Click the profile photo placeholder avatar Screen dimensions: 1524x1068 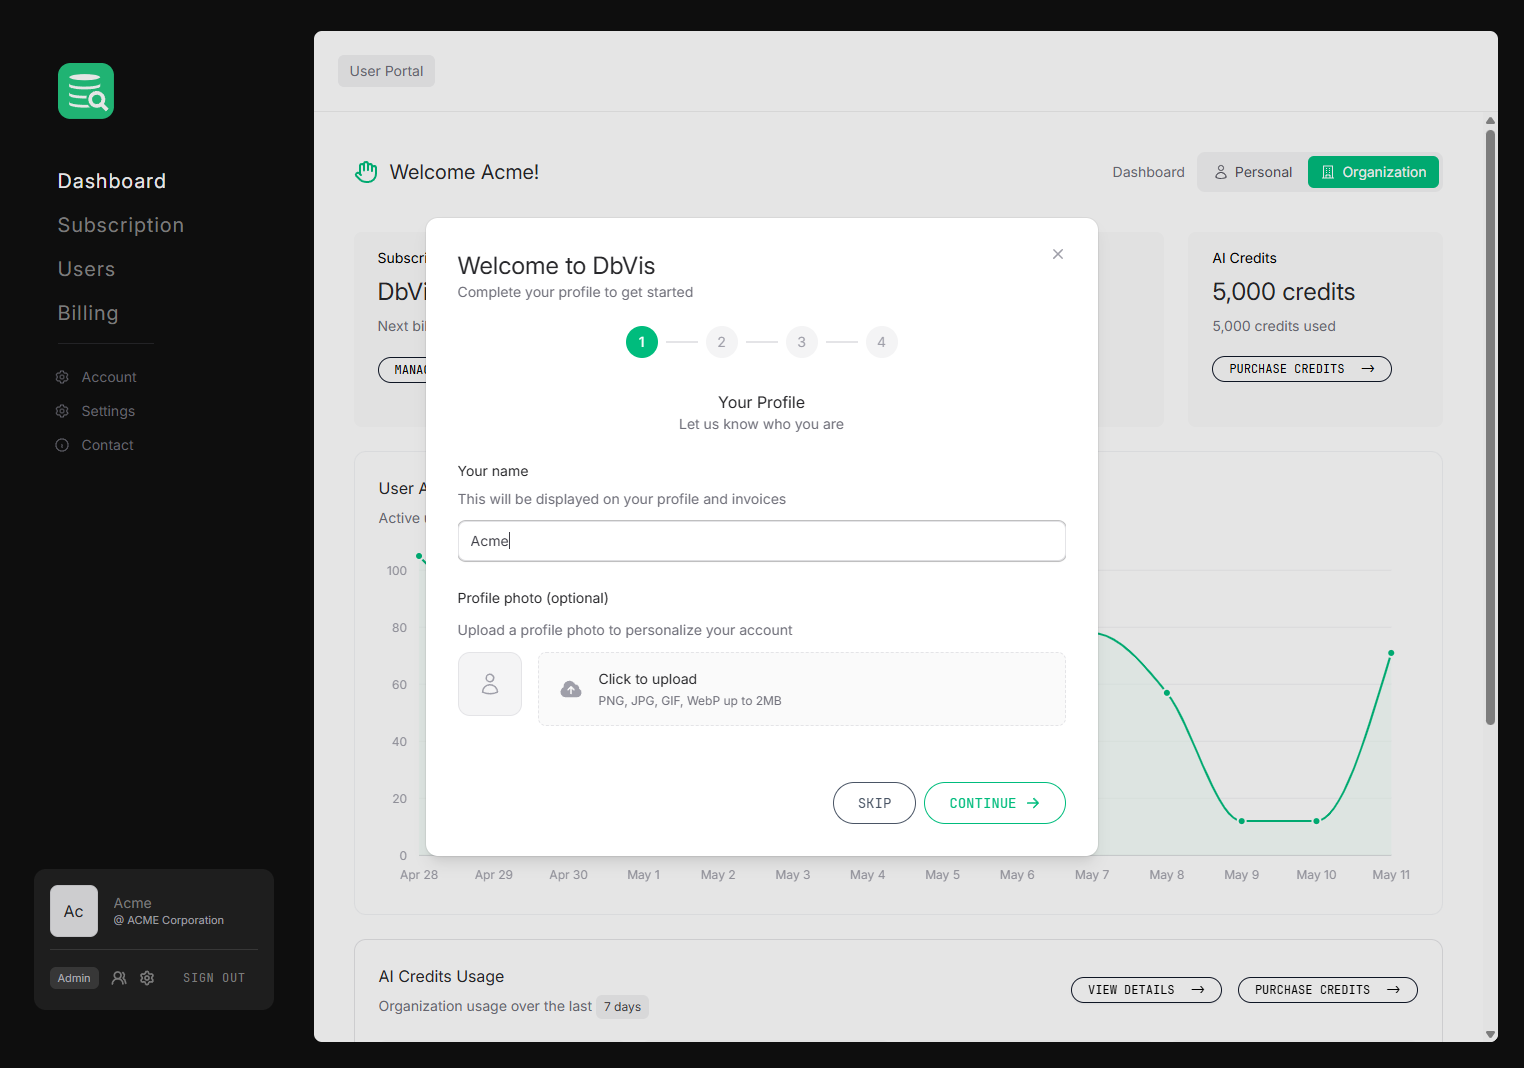coord(490,684)
